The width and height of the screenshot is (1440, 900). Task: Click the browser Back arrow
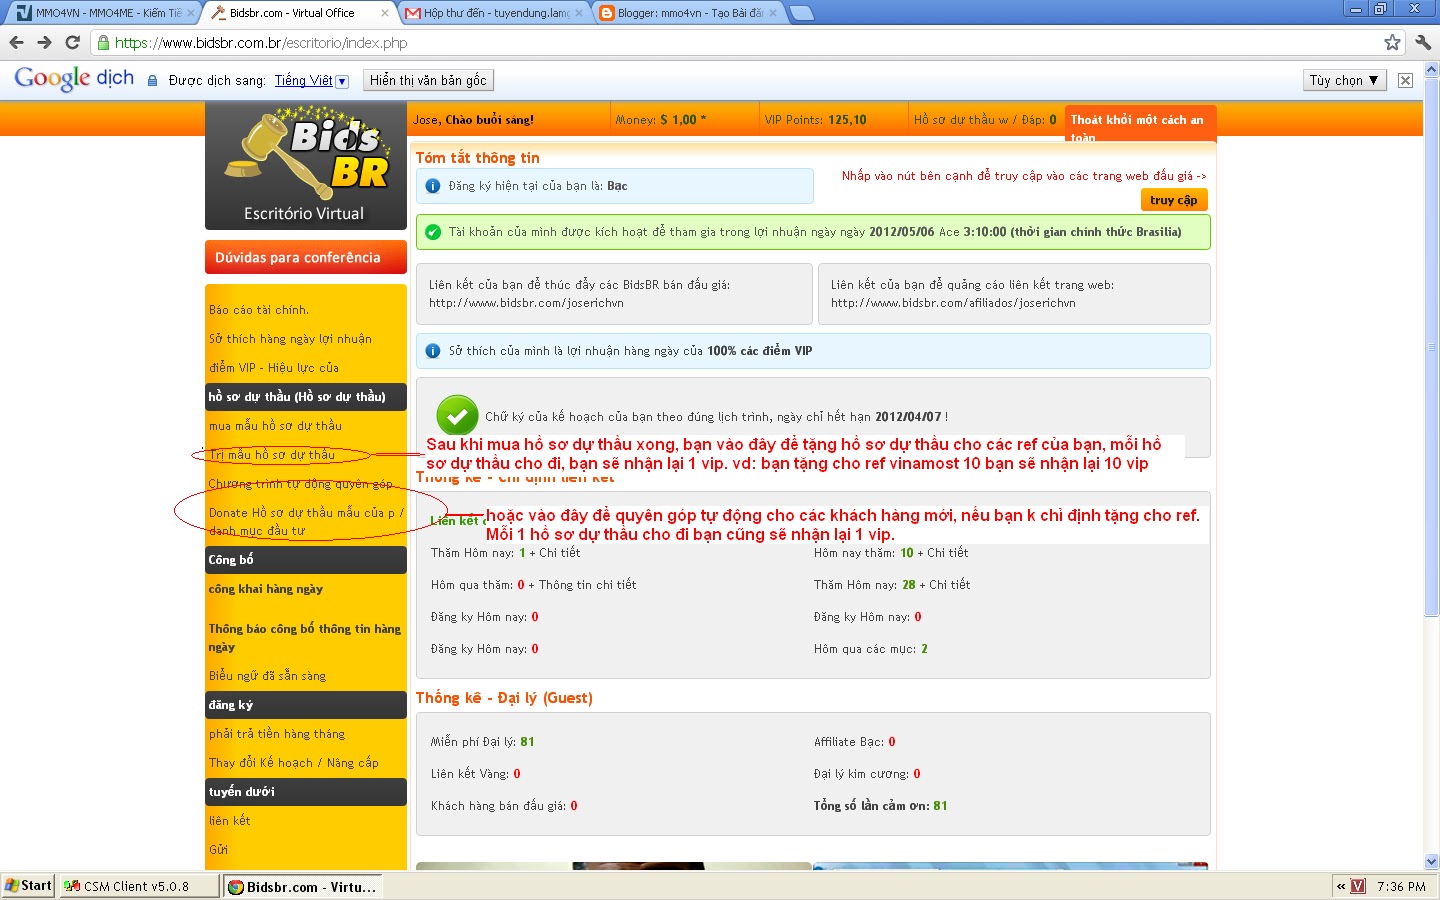click(x=16, y=42)
